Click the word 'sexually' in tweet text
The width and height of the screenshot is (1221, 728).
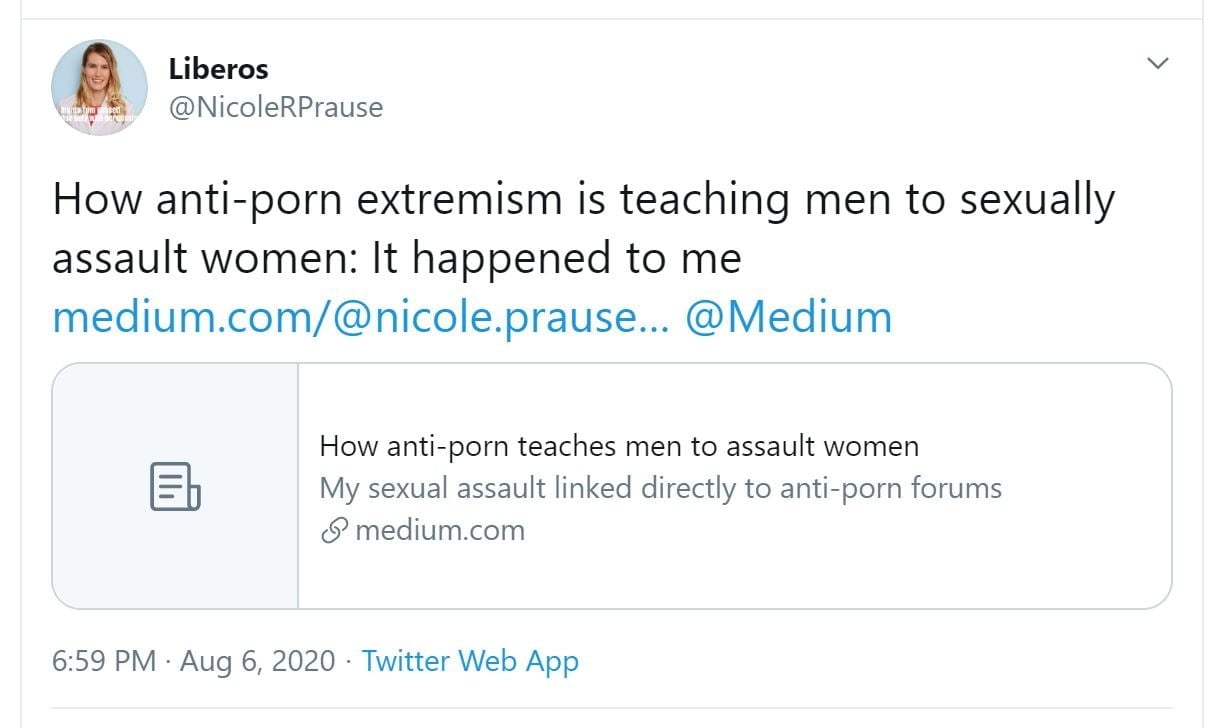(x=1036, y=199)
